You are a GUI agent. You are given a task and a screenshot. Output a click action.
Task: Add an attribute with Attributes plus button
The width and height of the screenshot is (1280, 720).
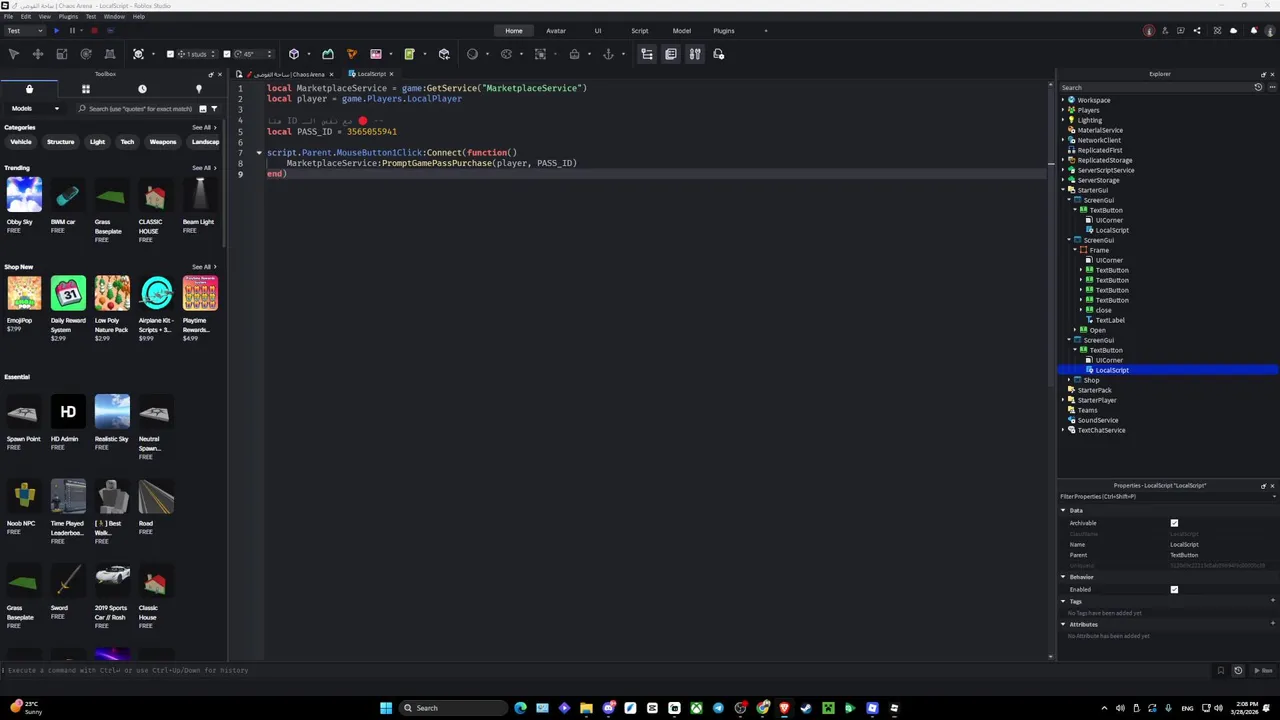1273,624
